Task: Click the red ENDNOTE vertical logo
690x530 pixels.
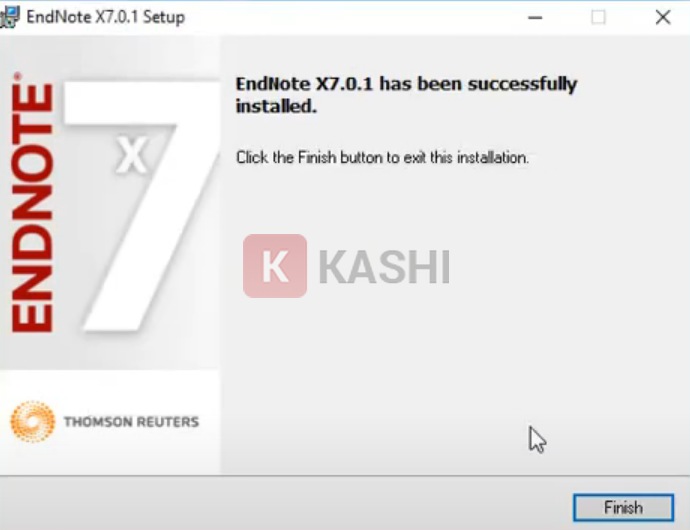Action: [x=32, y=207]
